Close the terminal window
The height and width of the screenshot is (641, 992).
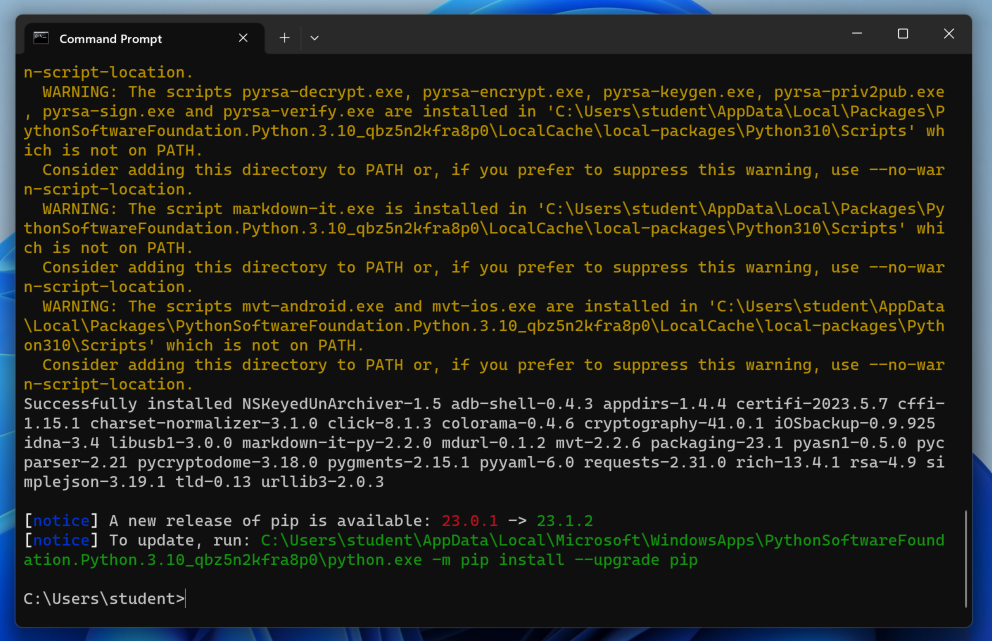tap(948, 34)
